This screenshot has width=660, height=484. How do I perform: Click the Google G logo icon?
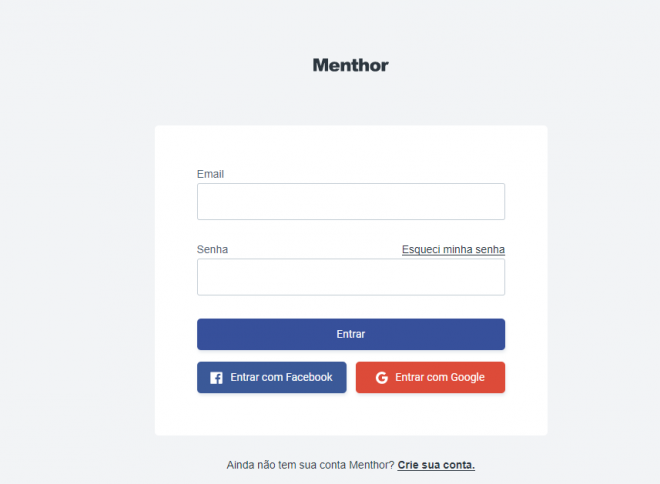(382, 378)
